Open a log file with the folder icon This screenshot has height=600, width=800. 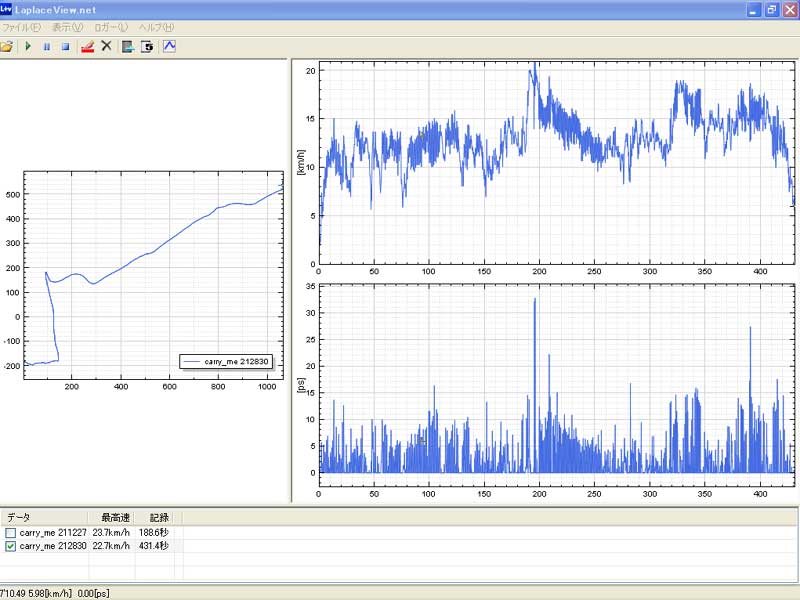point(6,46)
